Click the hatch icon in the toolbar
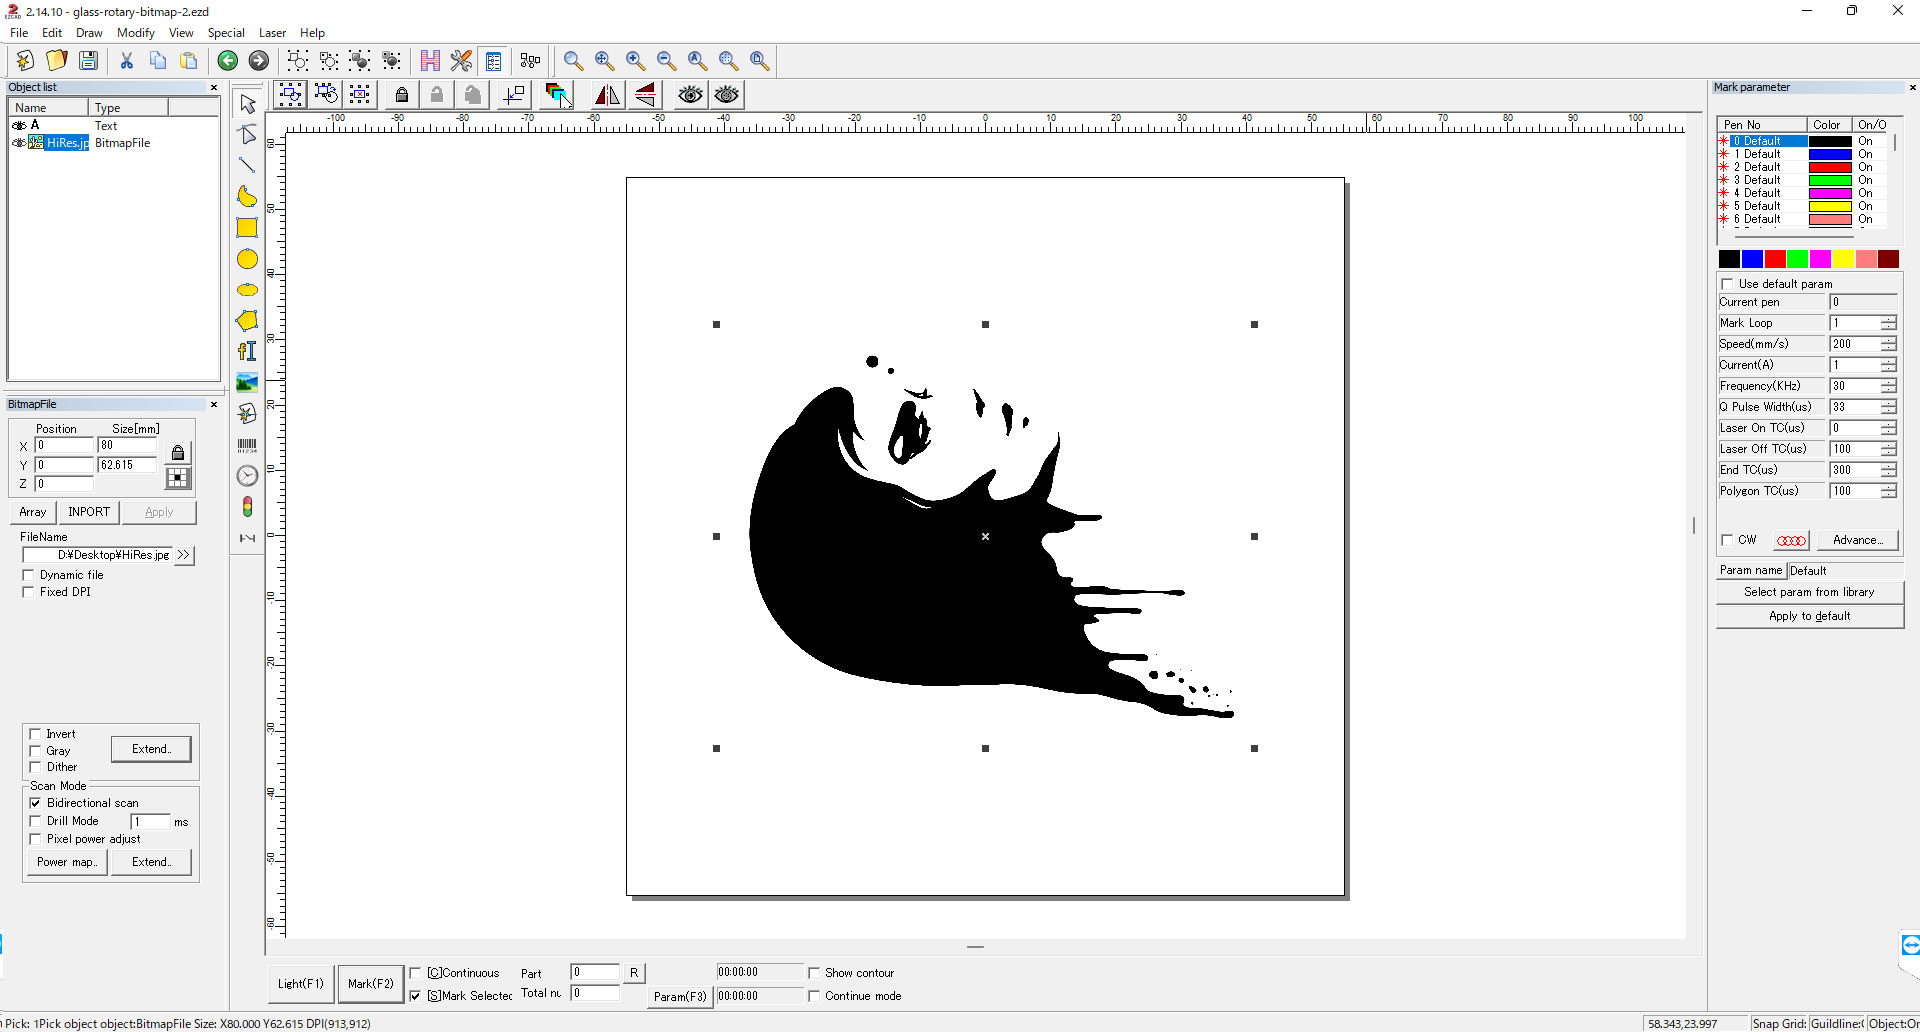Viewport: 1920px width, 1032px height. coord(430,61)
